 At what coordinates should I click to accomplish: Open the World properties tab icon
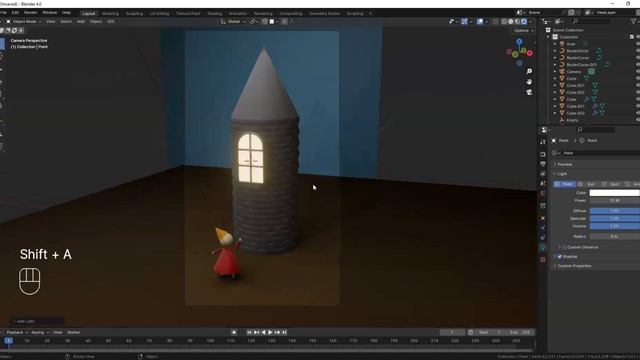coord(543,193)
